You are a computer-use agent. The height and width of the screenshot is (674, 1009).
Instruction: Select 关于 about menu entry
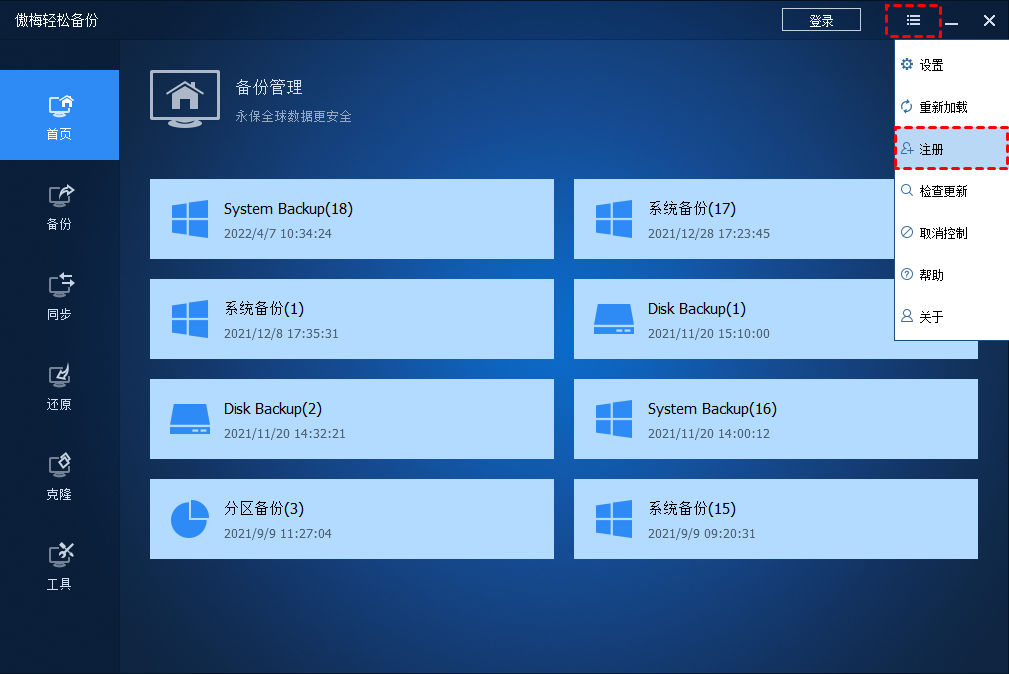coord(952,316)
